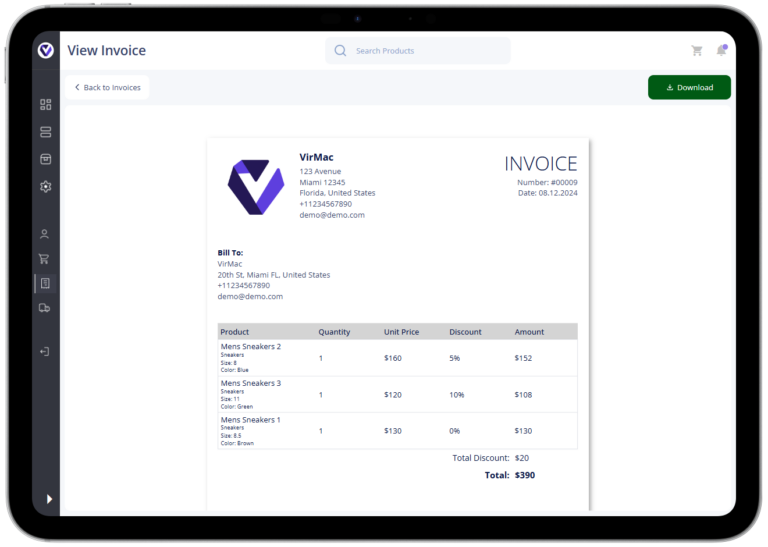Open the notifications bell icon
The image size is (768, 547).
point(721,50)
